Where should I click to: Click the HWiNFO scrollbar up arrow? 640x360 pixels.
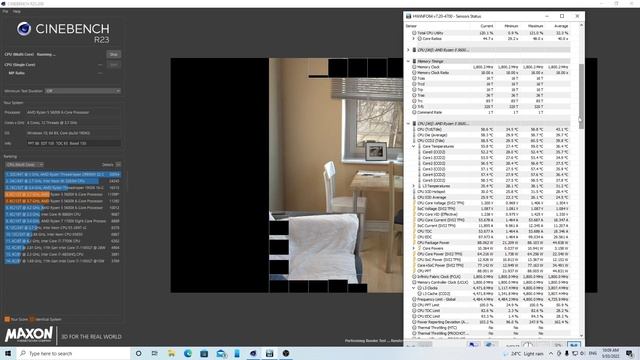click(x=581, y=25)
